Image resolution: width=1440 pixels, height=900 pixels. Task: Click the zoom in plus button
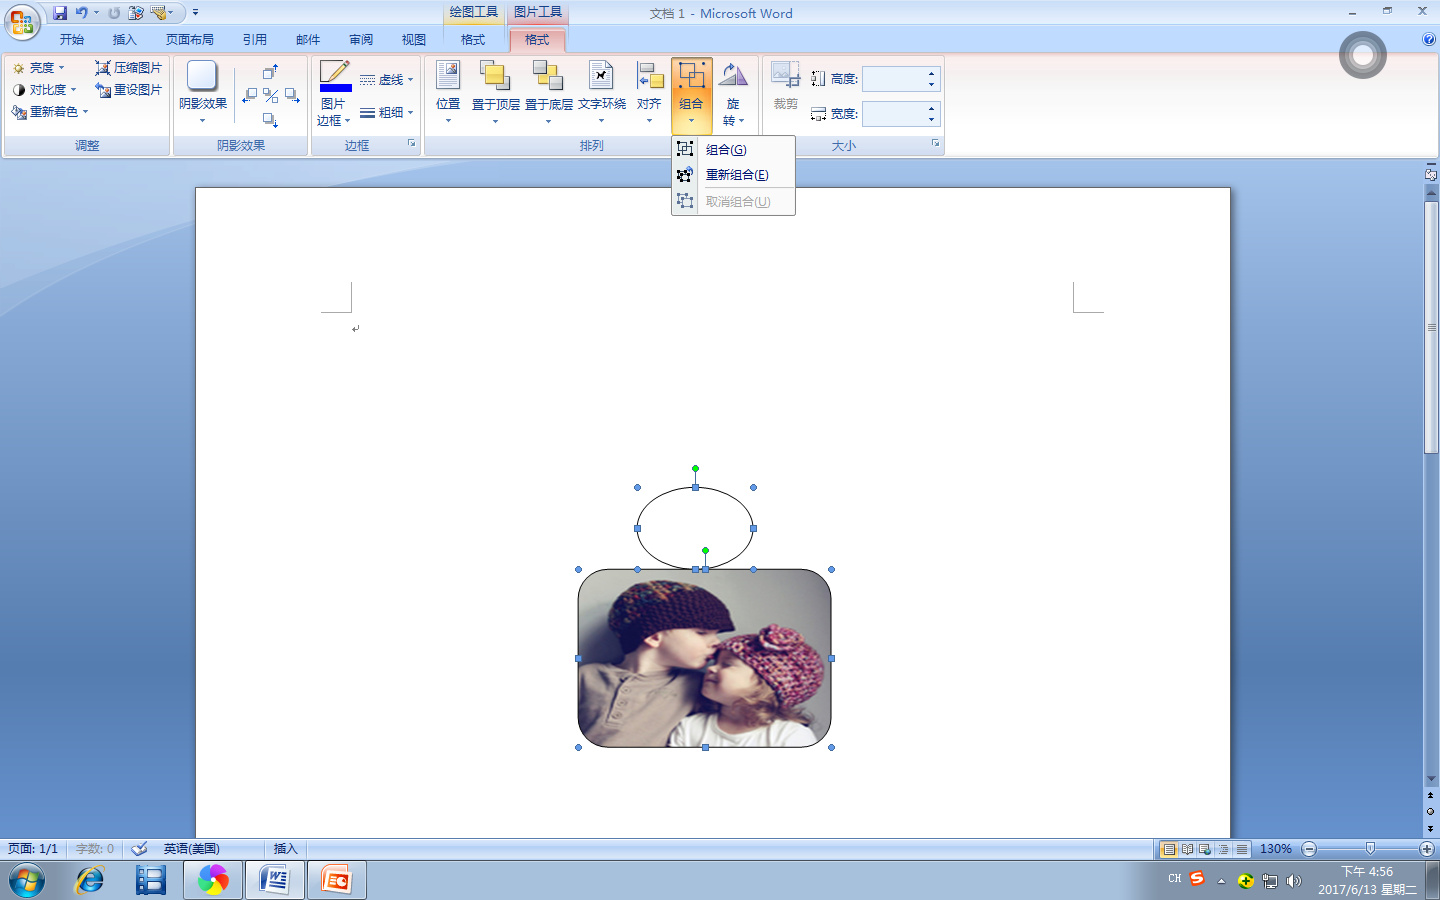[x=1427, y=849]
